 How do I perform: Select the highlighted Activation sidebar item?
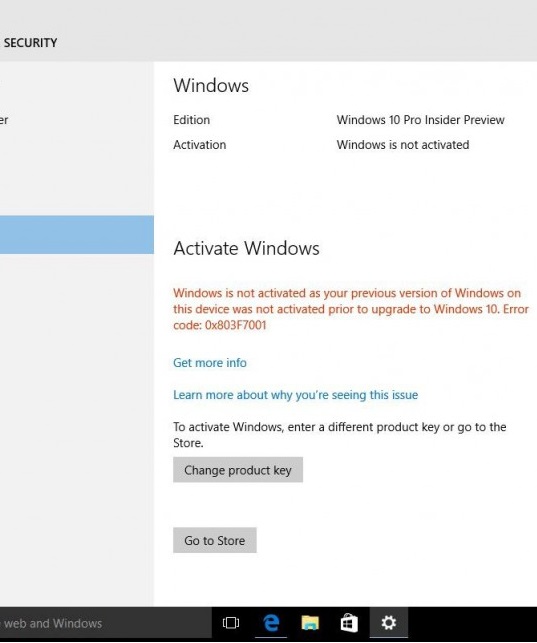[77, 235]
